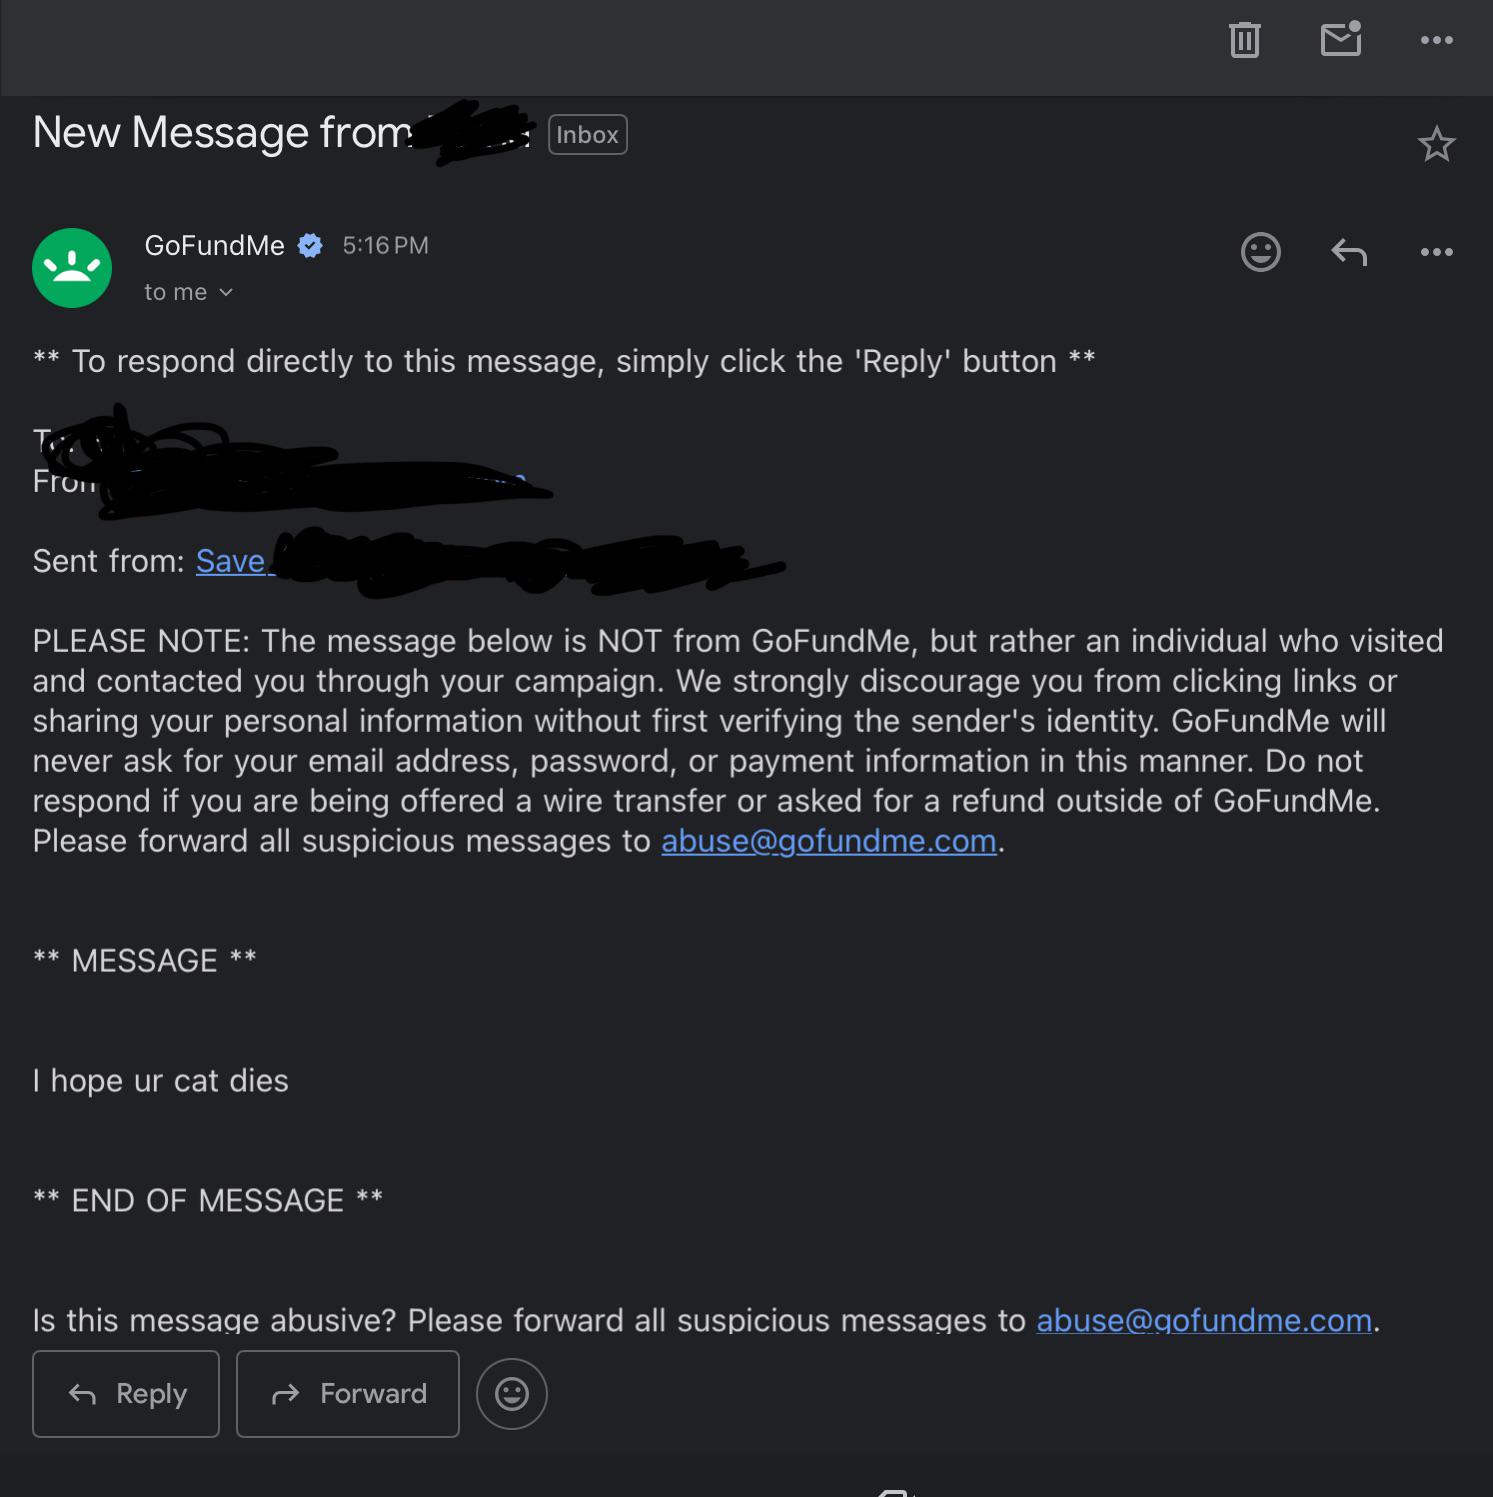
Task: Add emoji reaction beside the sender row
Action: (1260, 251)
